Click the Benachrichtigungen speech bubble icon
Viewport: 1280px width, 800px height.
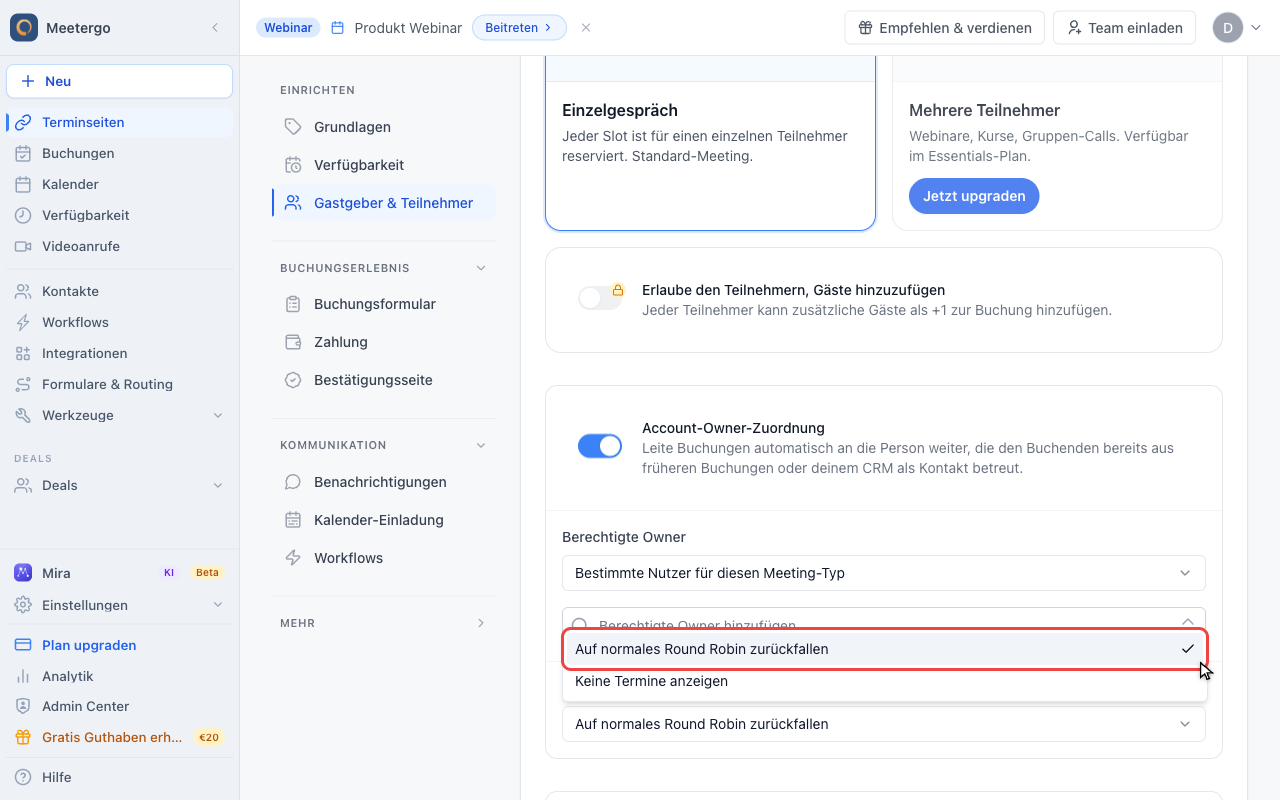[x=293, y=482]
